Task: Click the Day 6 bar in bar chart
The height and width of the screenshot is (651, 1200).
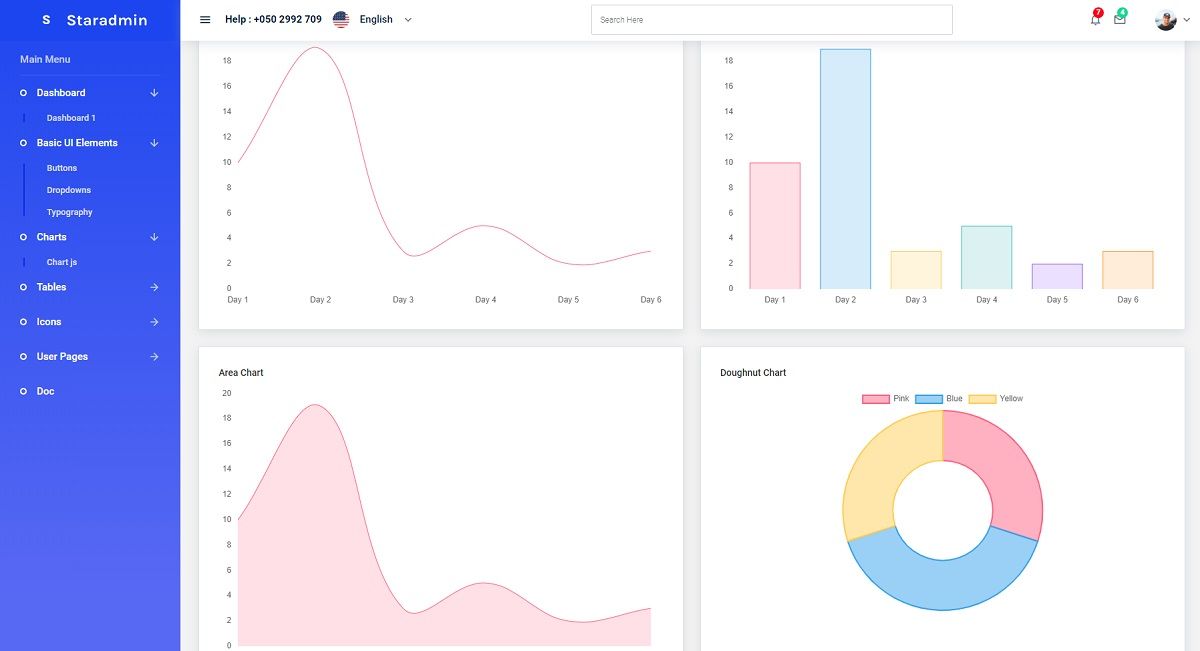Action: click(1128, 270)
